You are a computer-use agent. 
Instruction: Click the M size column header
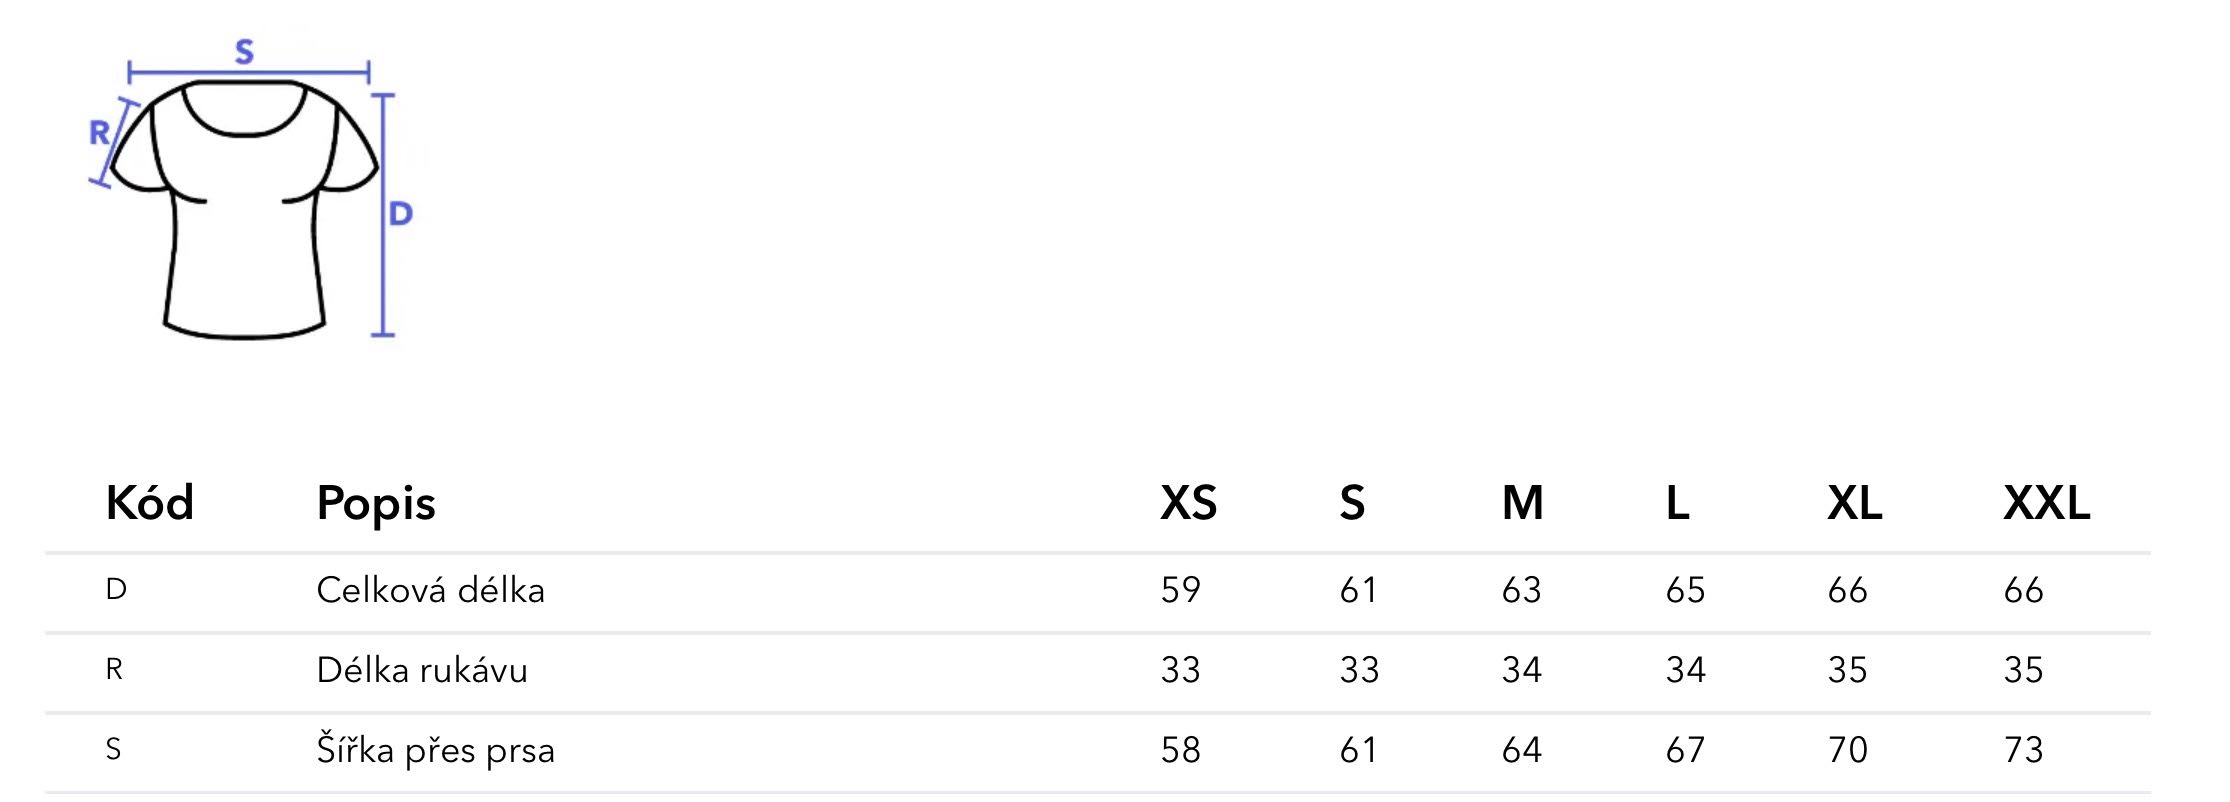(1522, 502)
